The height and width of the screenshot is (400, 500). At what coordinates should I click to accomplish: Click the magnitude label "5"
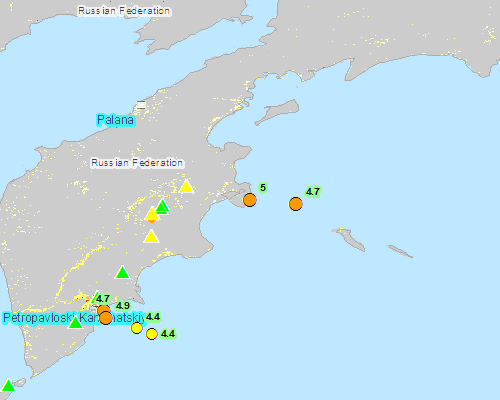(x=263, y=188)
